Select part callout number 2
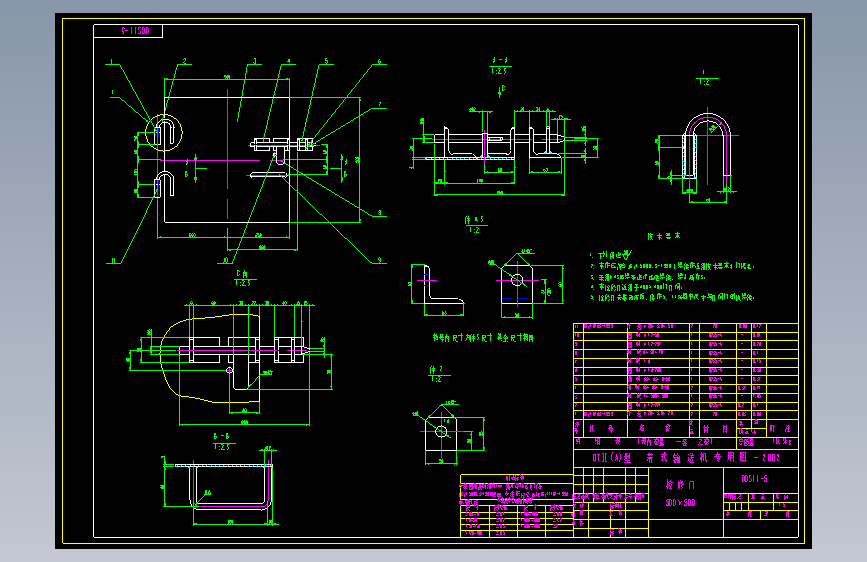Viewport: 867px width, 562px height. click(185, 61)
